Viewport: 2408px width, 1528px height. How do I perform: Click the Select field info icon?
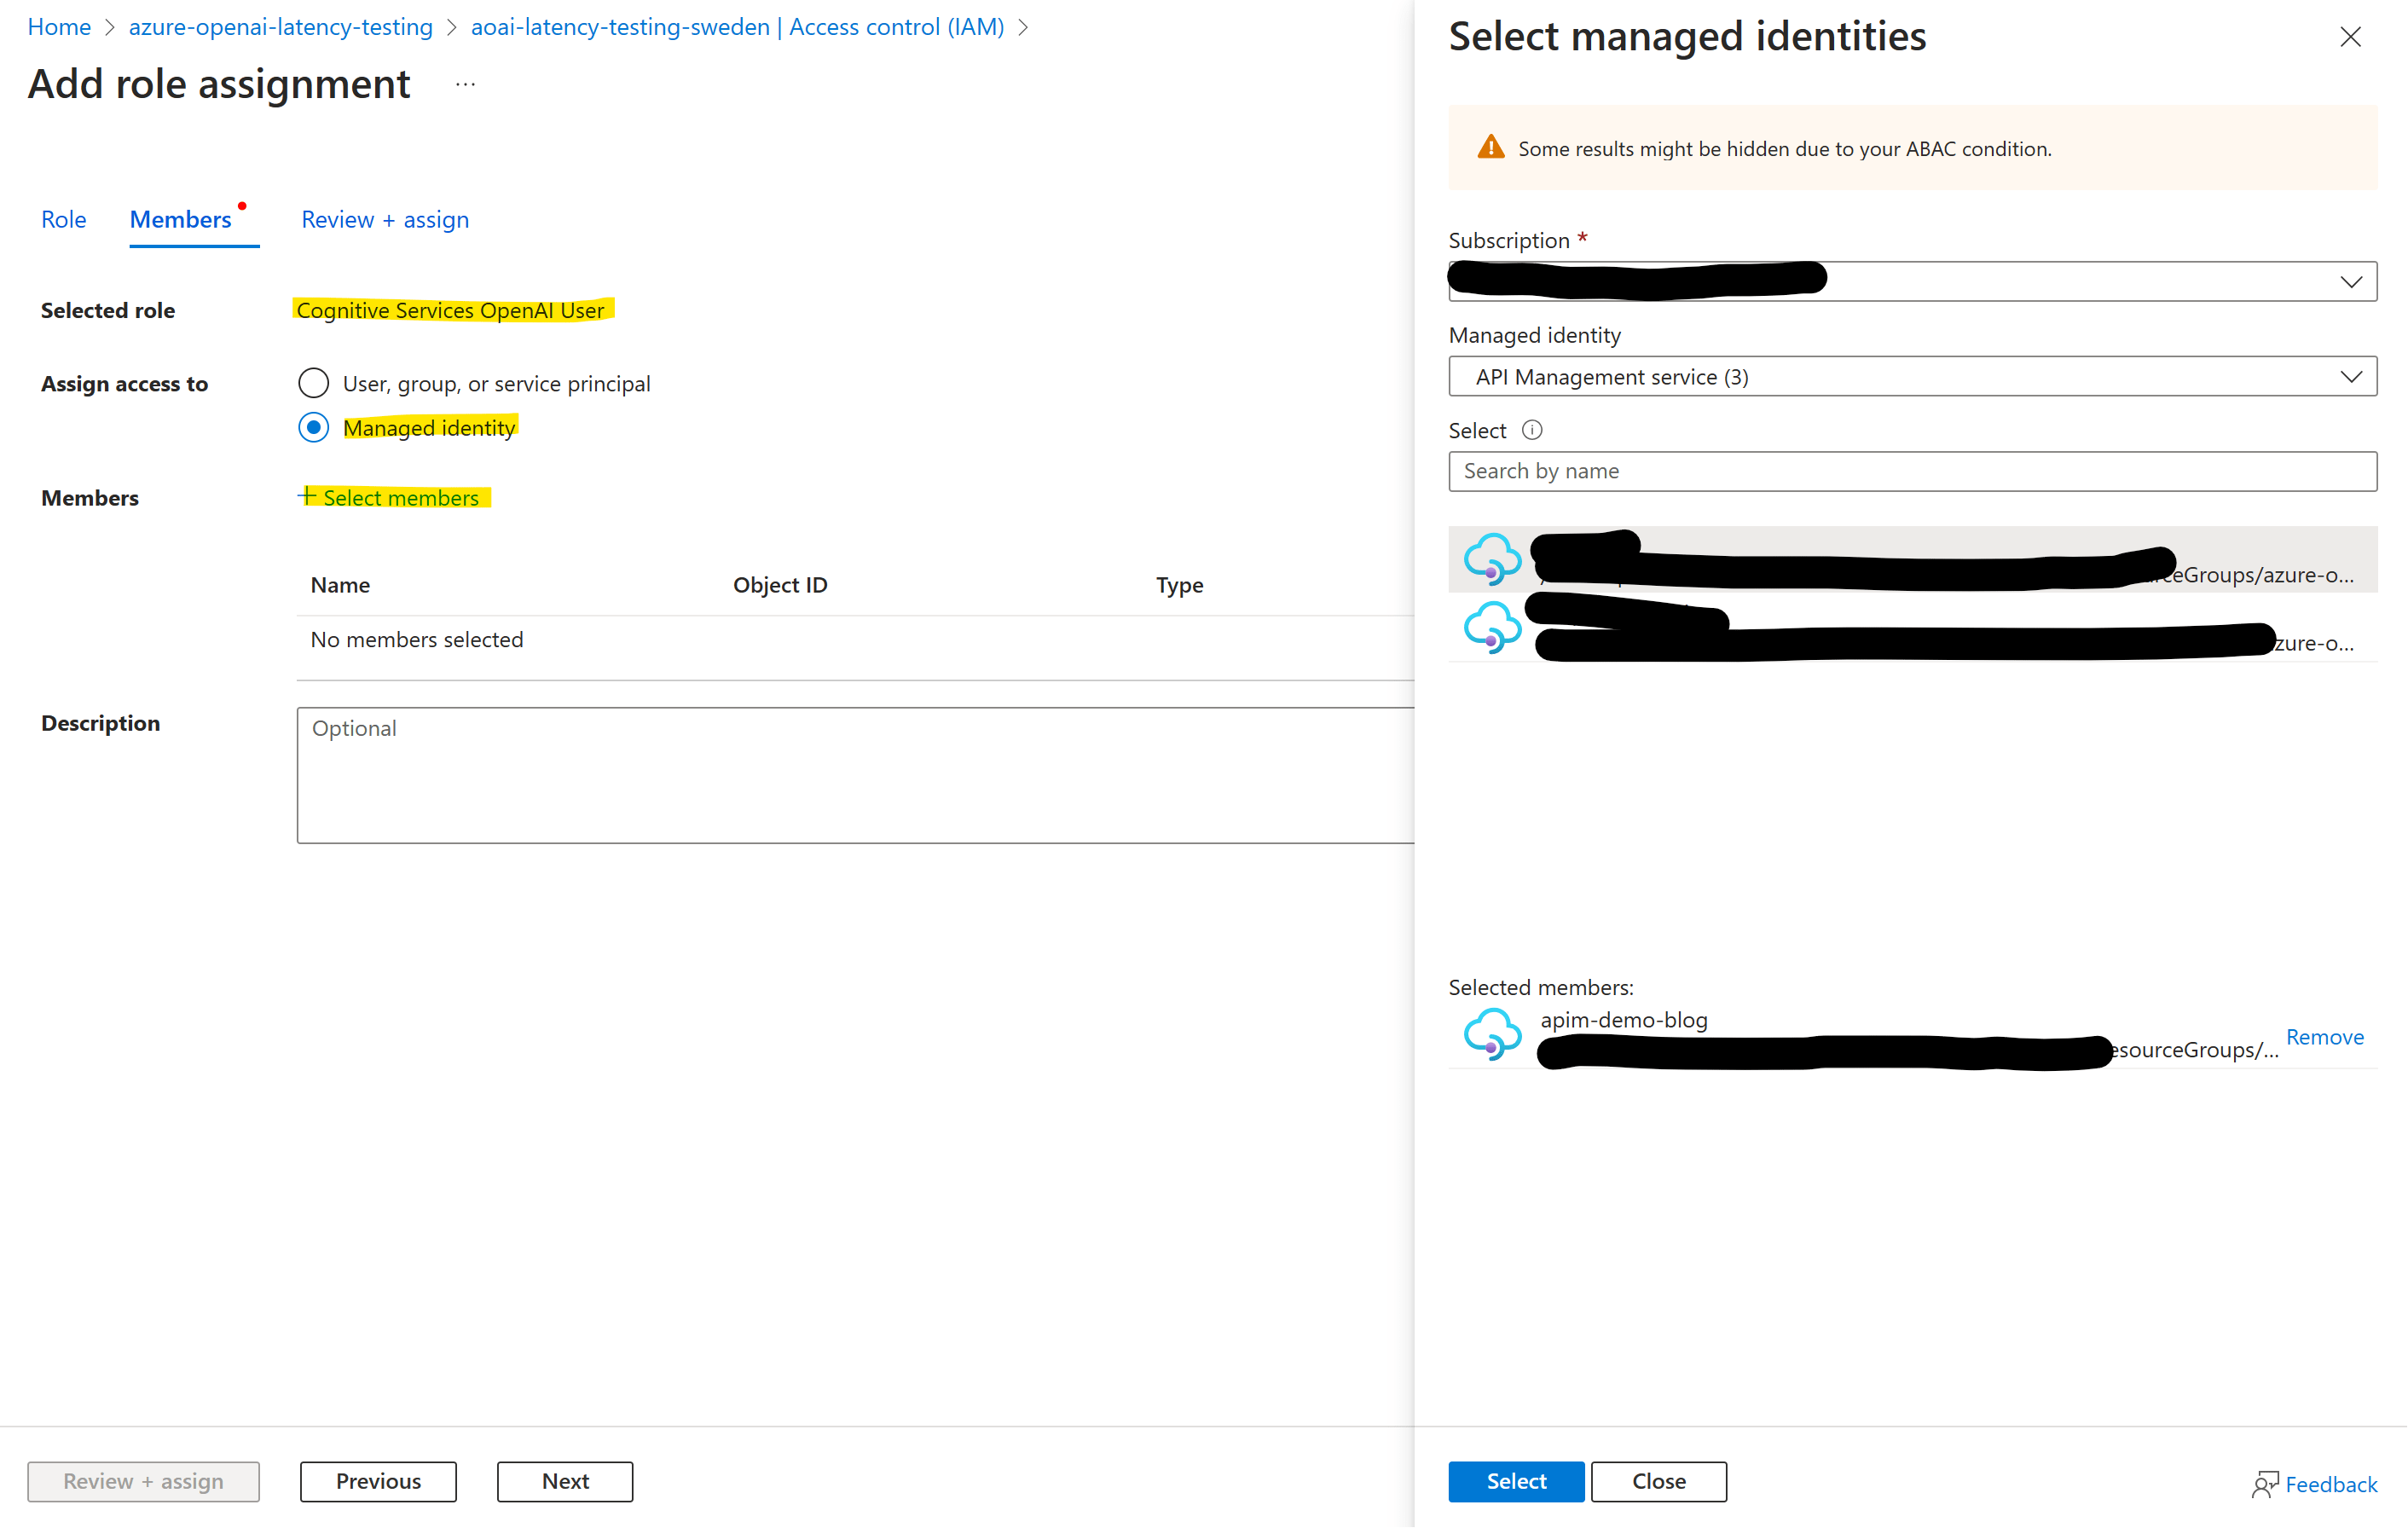[x=1532, y=430]
